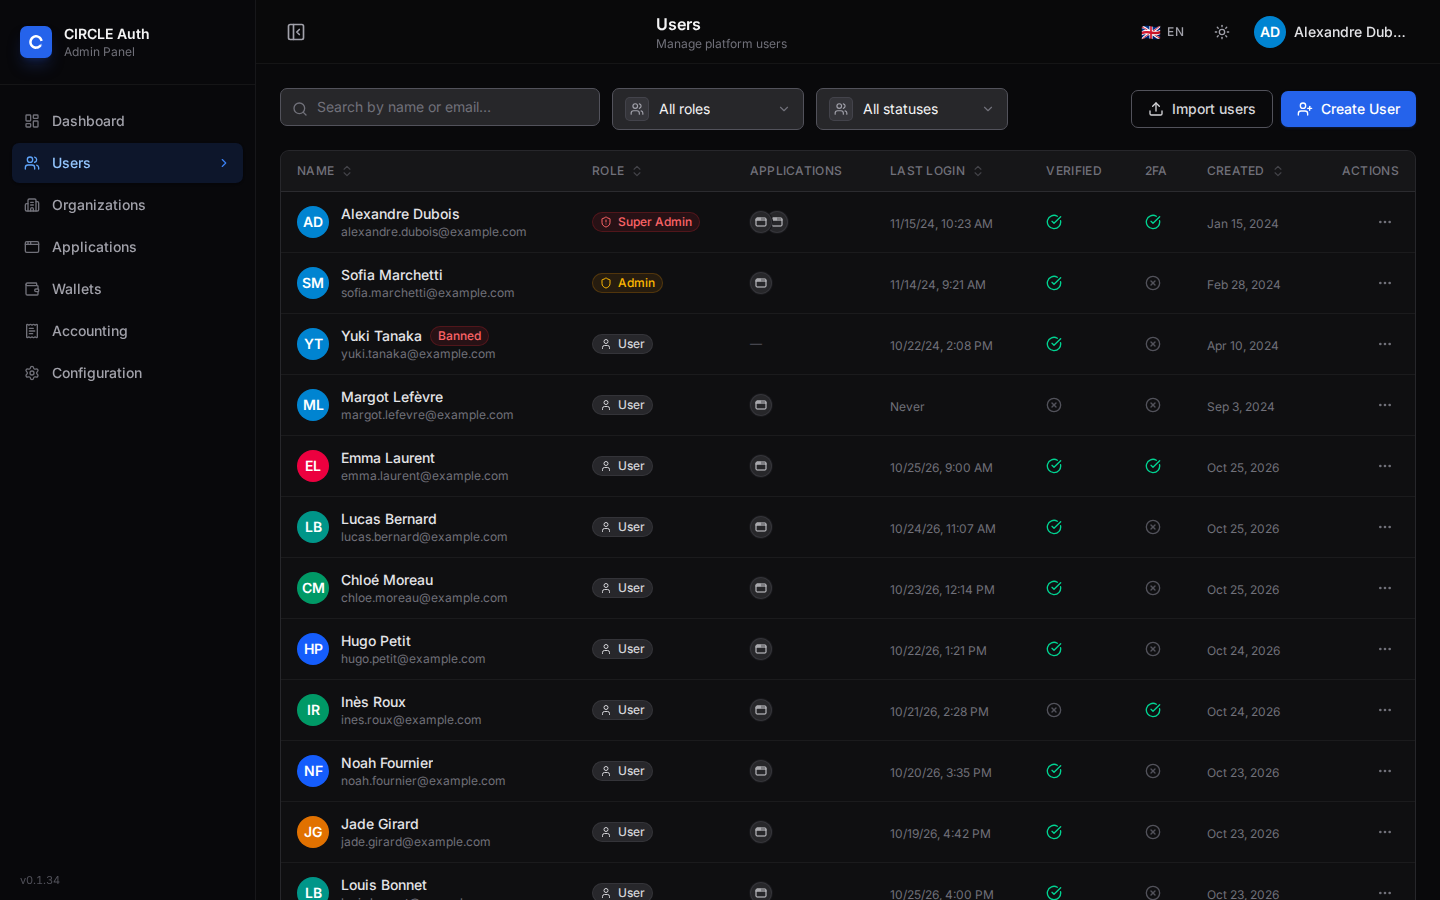1440x900 pixels.
Task: Click the CIRCLE Auth logo icon
Action: (36, 42)
